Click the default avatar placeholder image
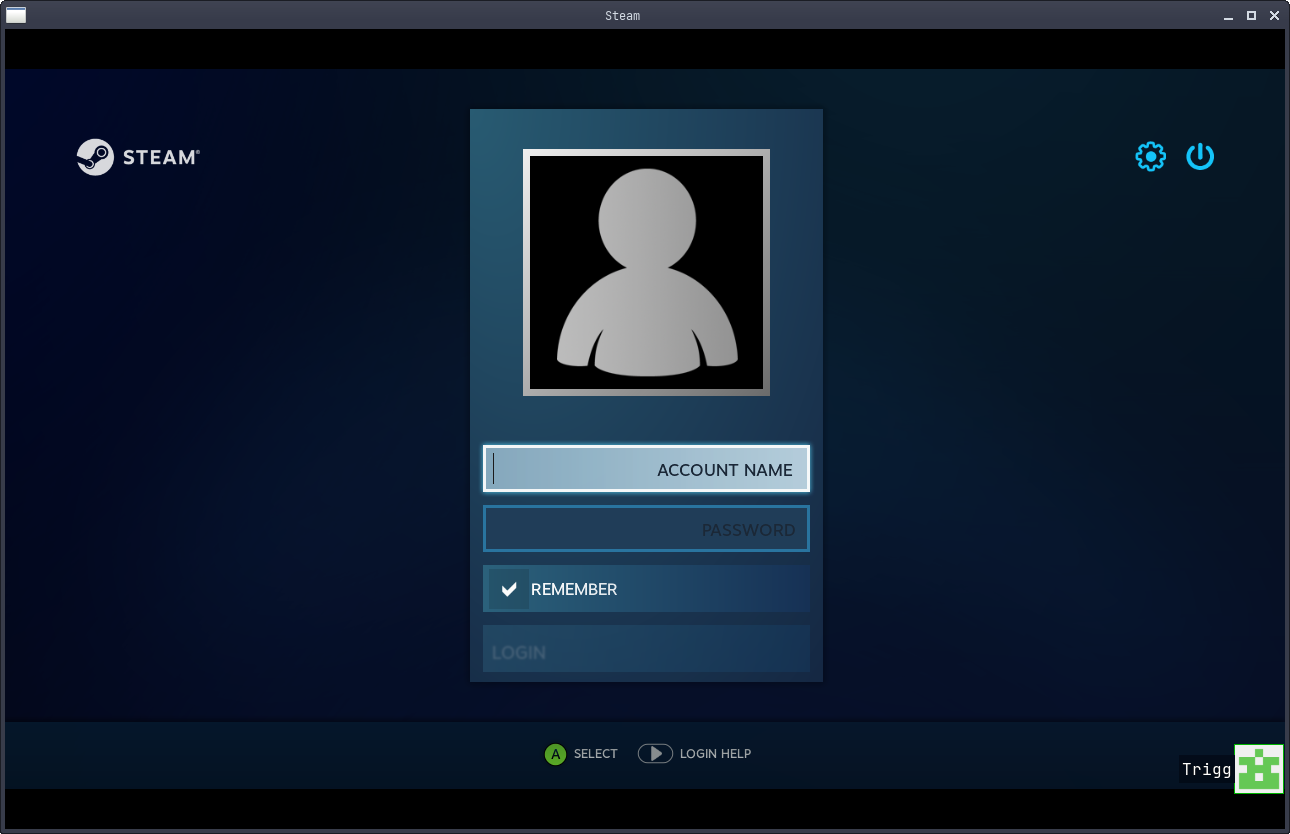The image size is (1290, 834). (646, 272)
